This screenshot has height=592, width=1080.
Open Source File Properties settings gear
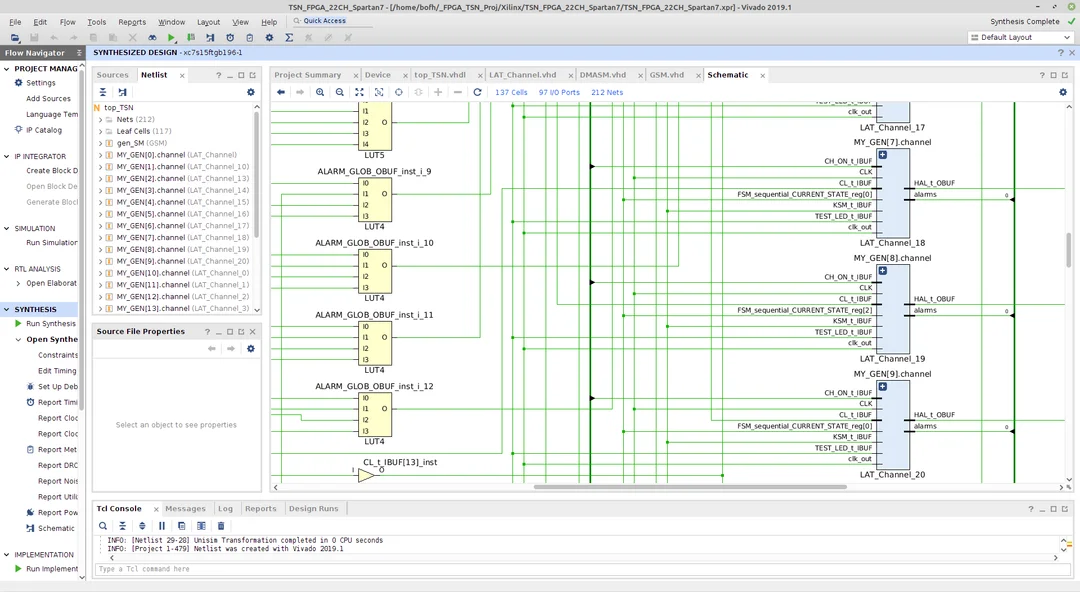[x=251, y=349]
